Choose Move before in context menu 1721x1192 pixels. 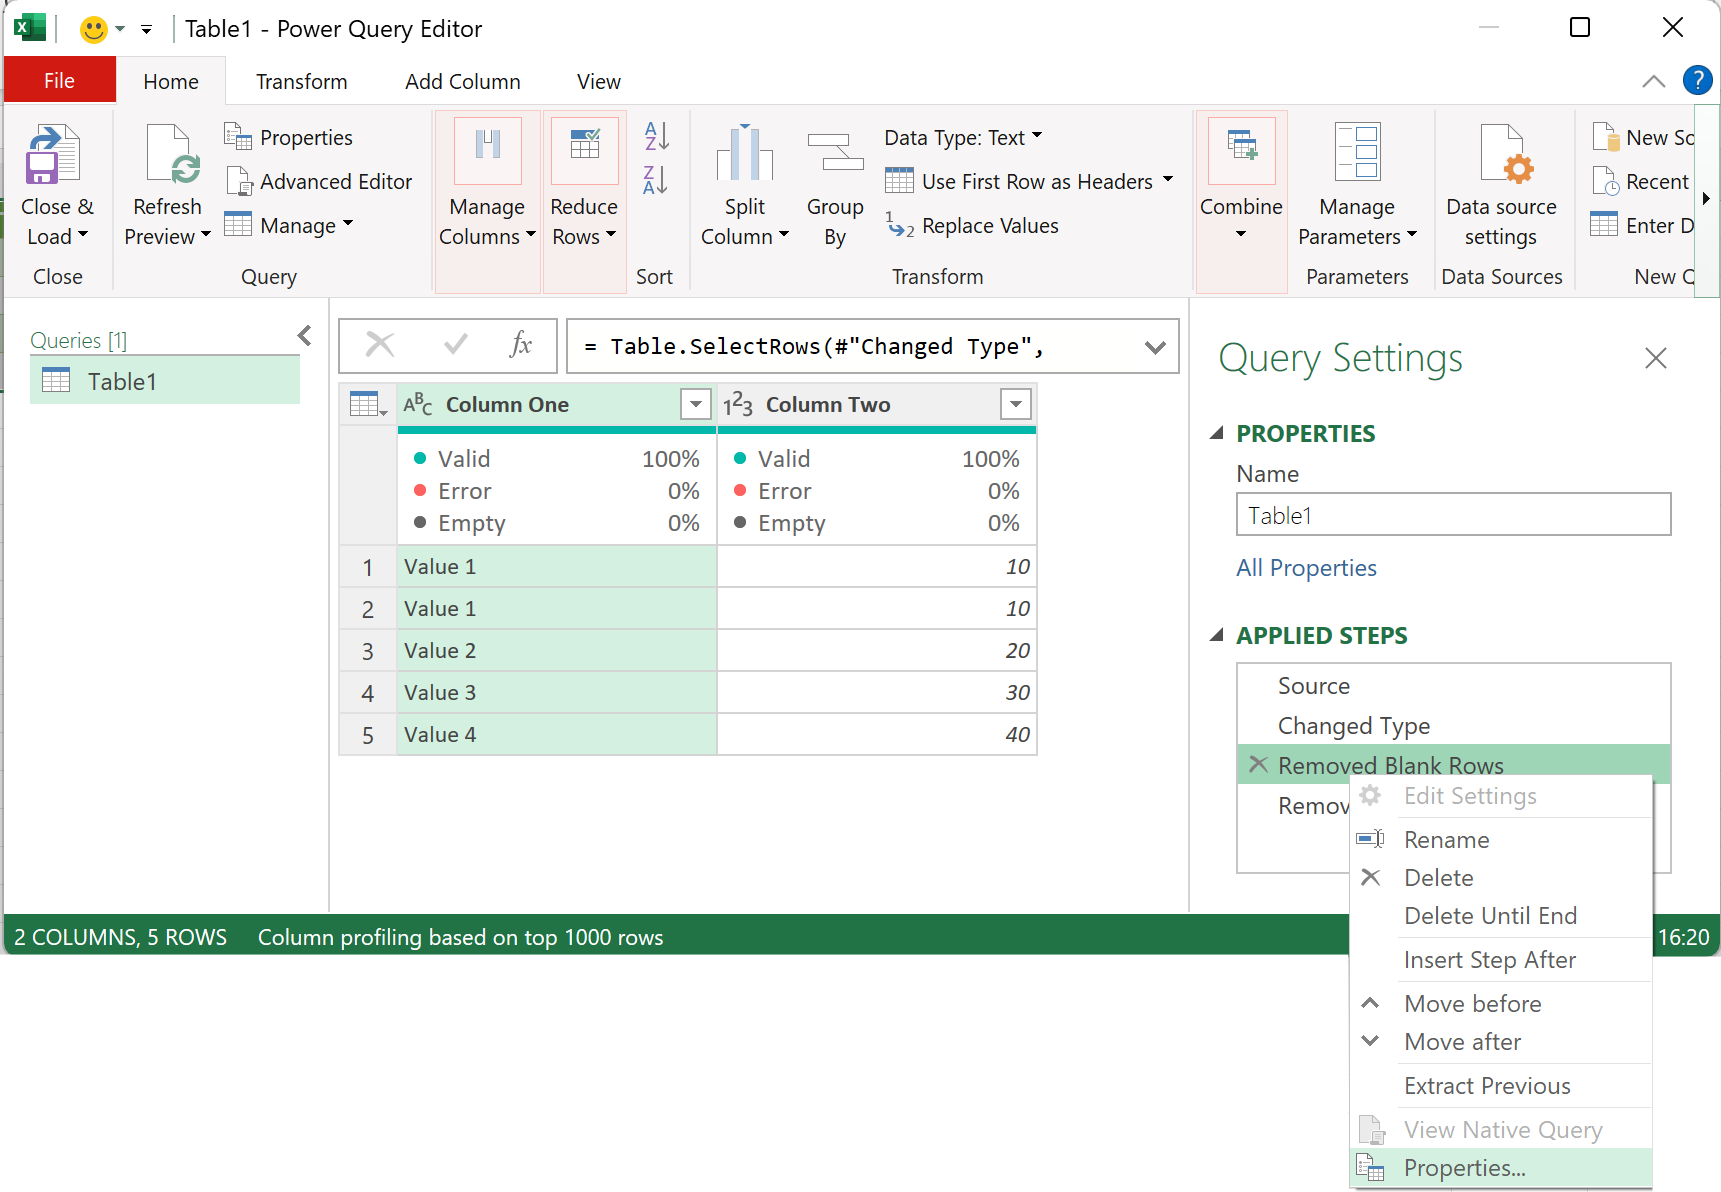click(1500, 1004)
